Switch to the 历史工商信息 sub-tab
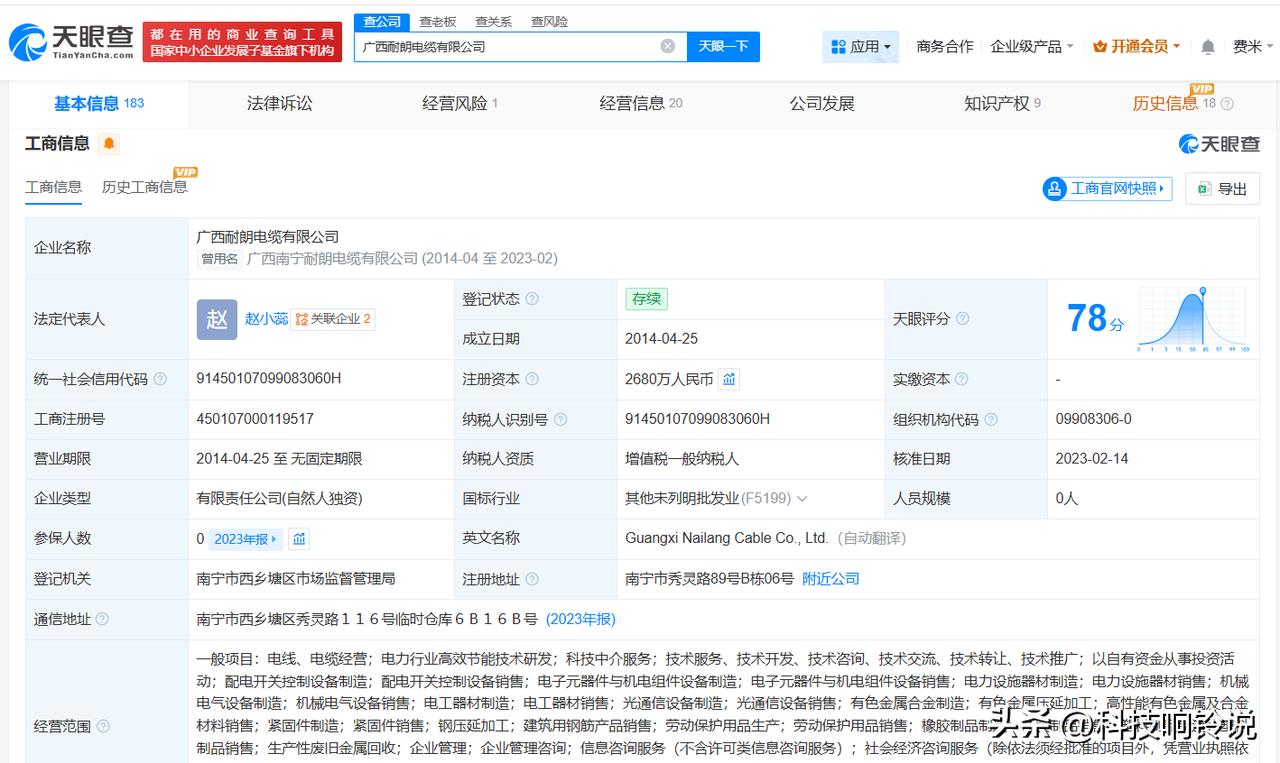Viewport: 1280px width, 763px height. pos(144,187)
